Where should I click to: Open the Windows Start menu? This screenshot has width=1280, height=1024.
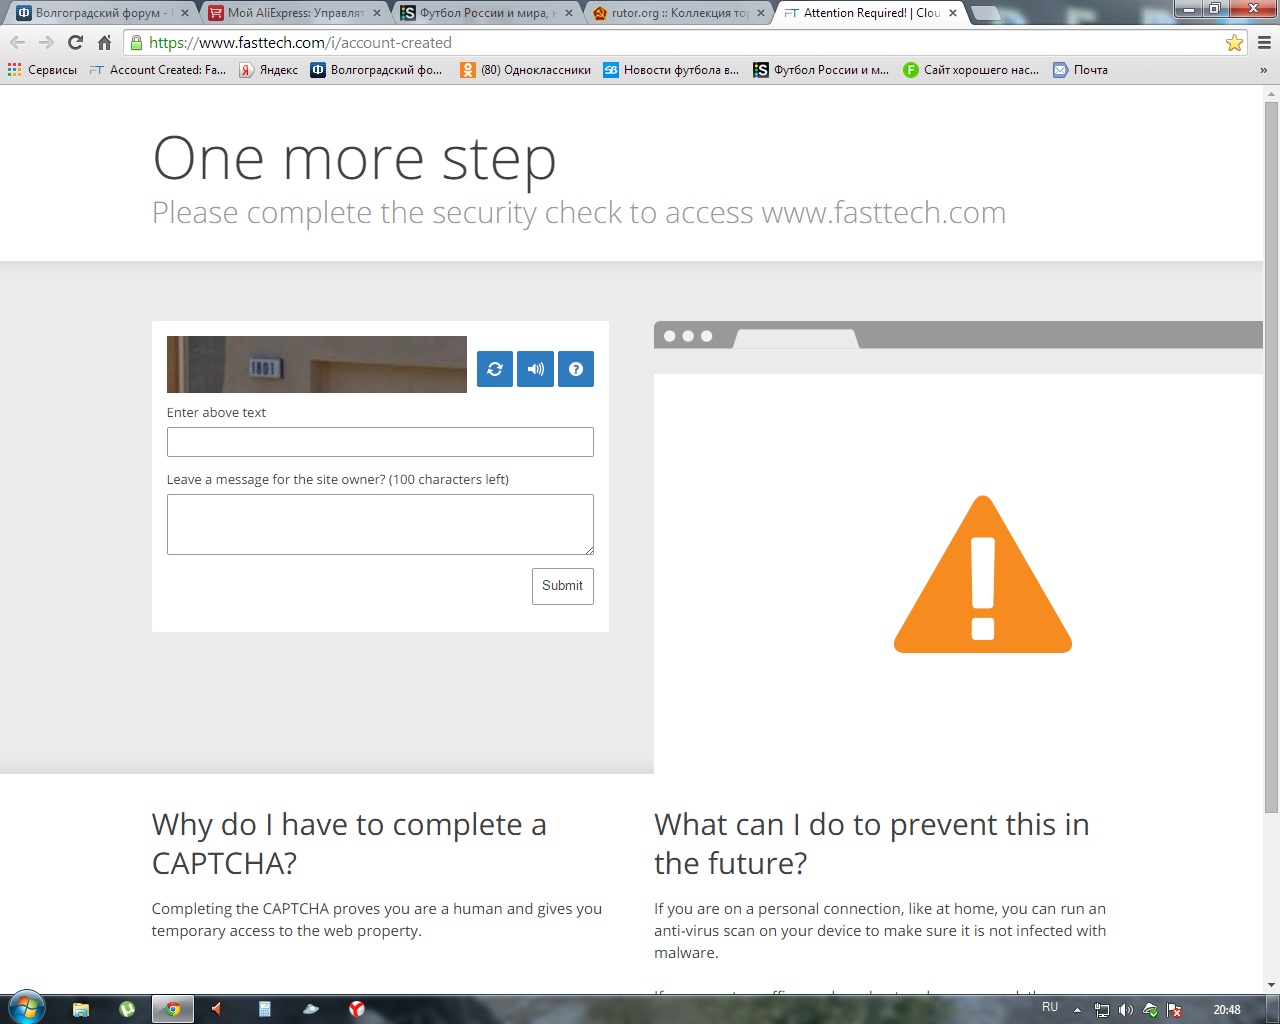click(x=26, y=1008)
